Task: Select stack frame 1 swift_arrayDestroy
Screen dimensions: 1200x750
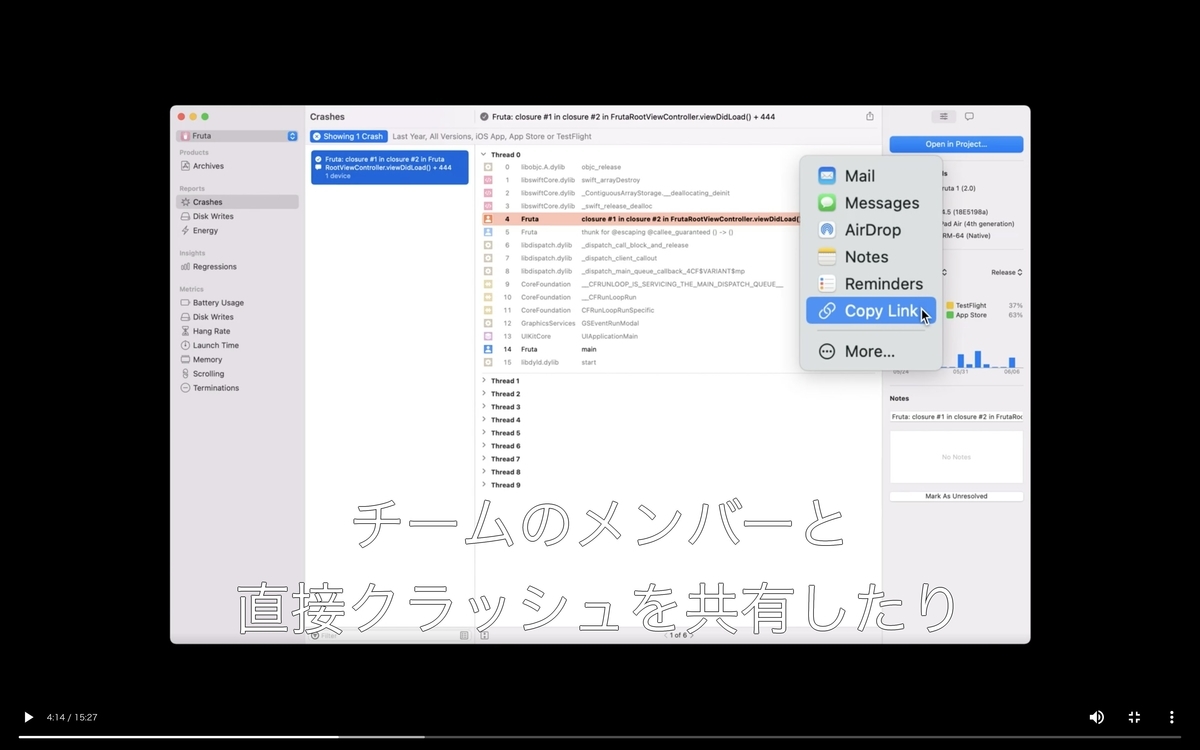Action: [x=640, y=180]
